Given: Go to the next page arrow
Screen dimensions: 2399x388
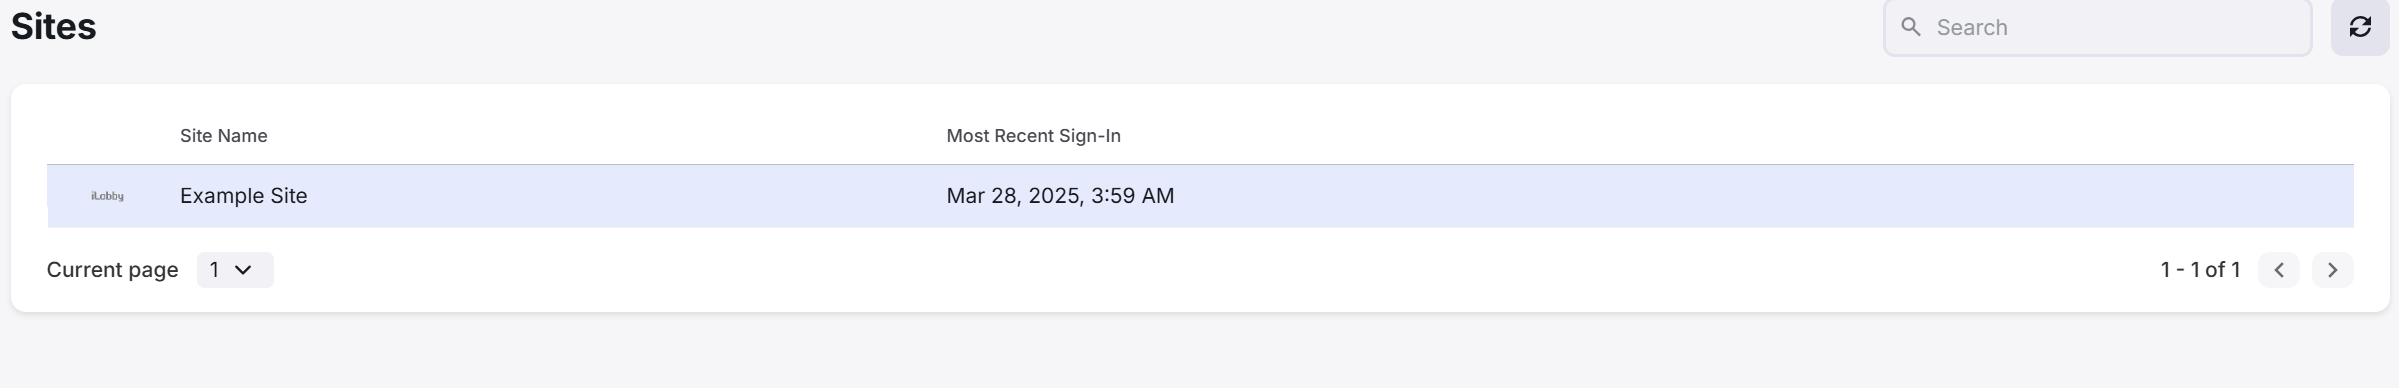Looking at the screenshot, I should coord(2332,270).
